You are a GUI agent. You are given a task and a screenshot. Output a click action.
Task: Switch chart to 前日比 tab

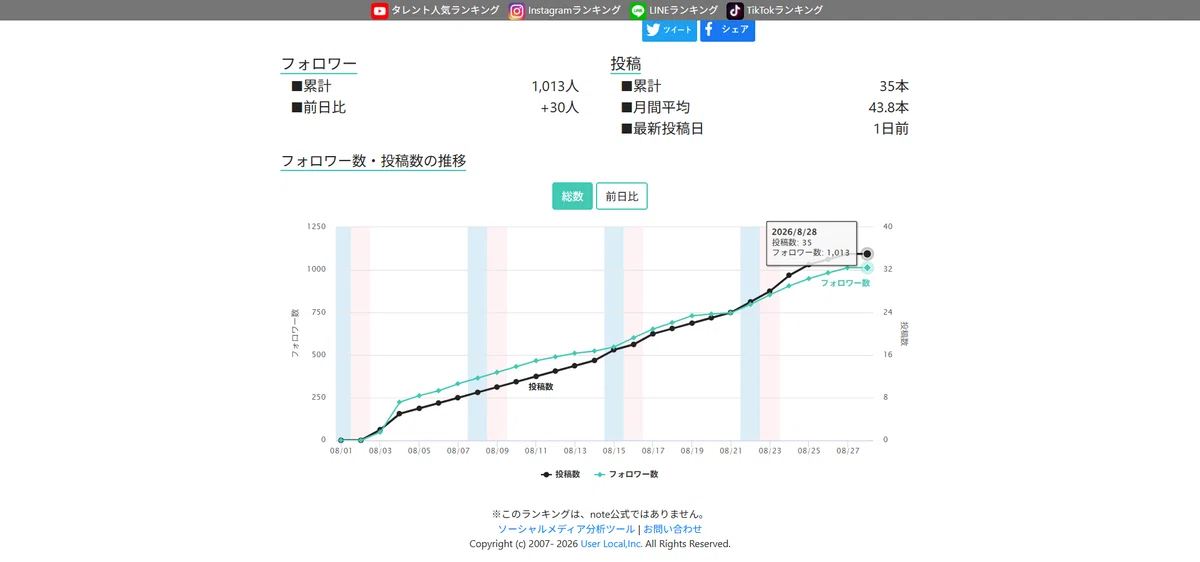coord(622,196)
